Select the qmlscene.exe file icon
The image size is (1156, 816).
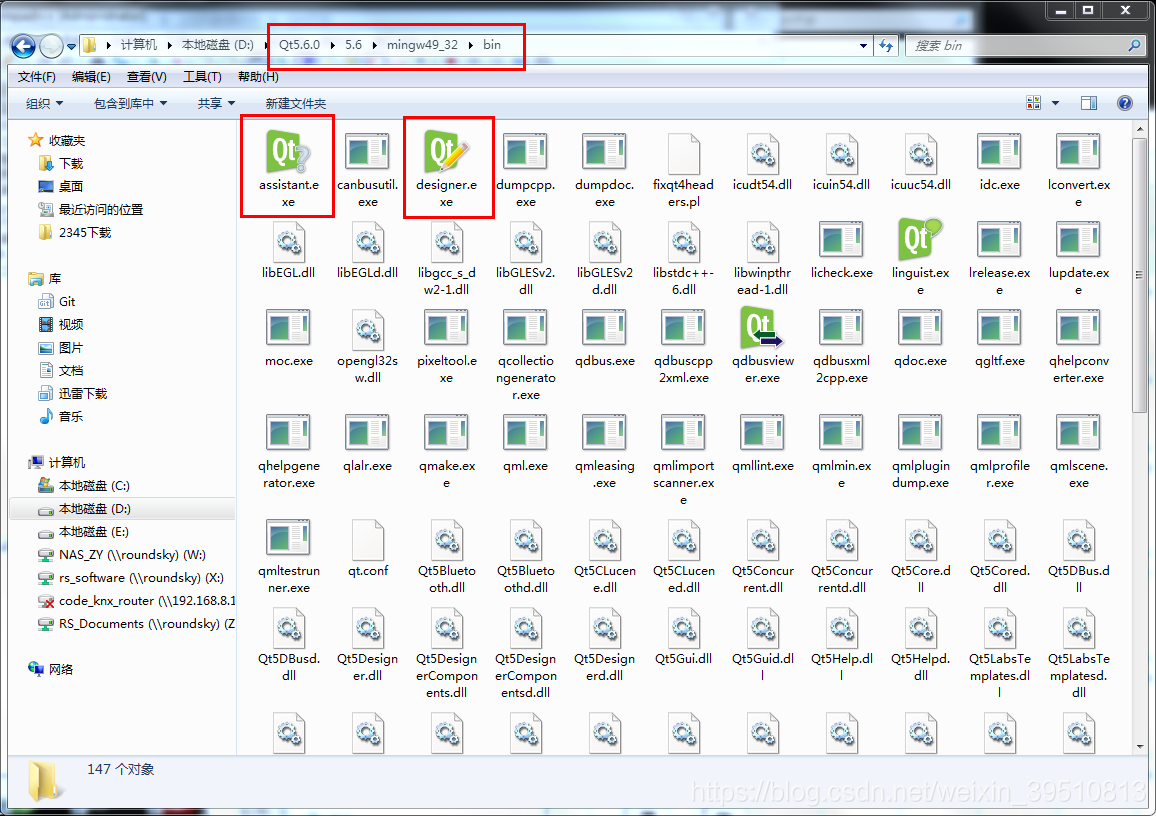click(x=1079, y=433)
